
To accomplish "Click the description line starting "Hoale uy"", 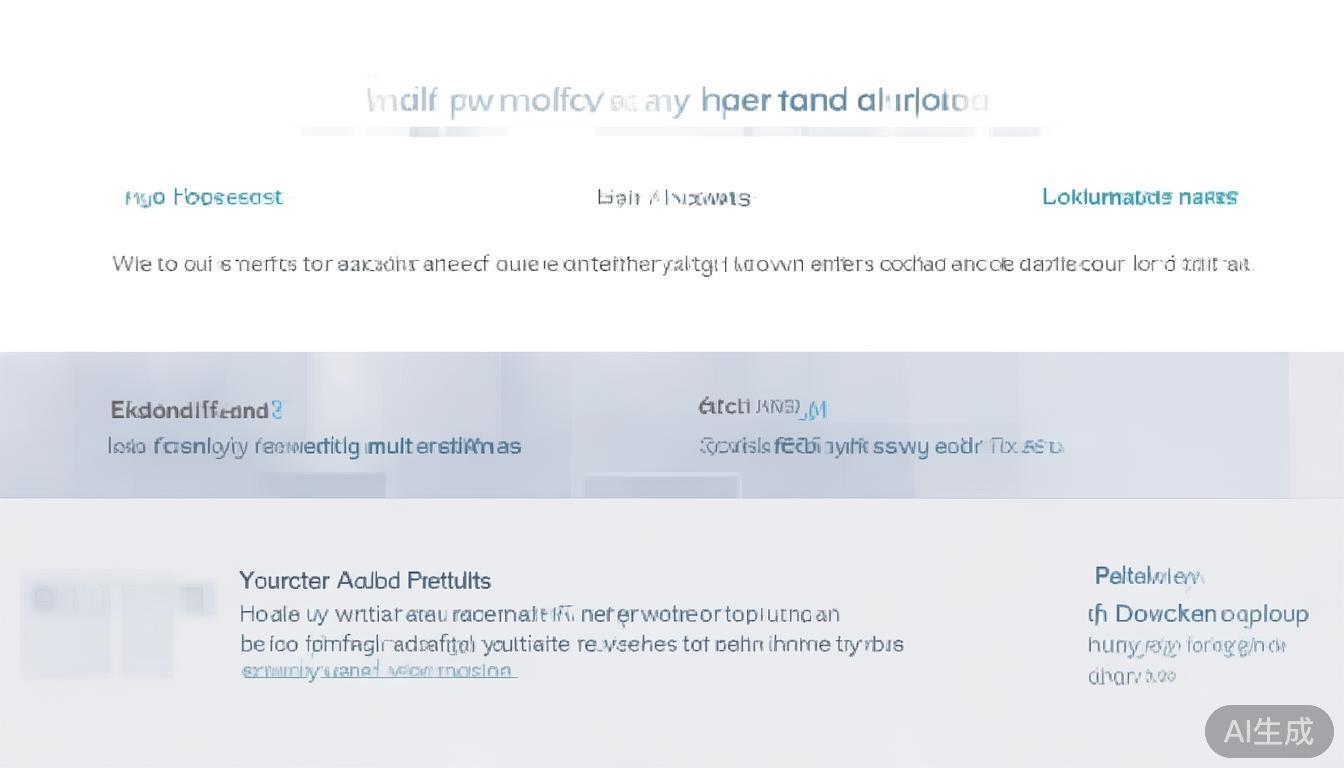I will coord(539,614).
